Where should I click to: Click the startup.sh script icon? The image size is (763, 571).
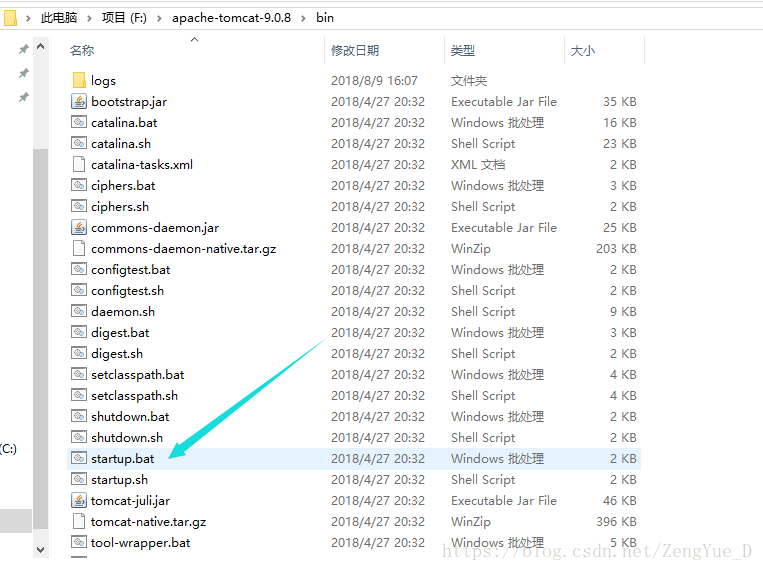79,479
